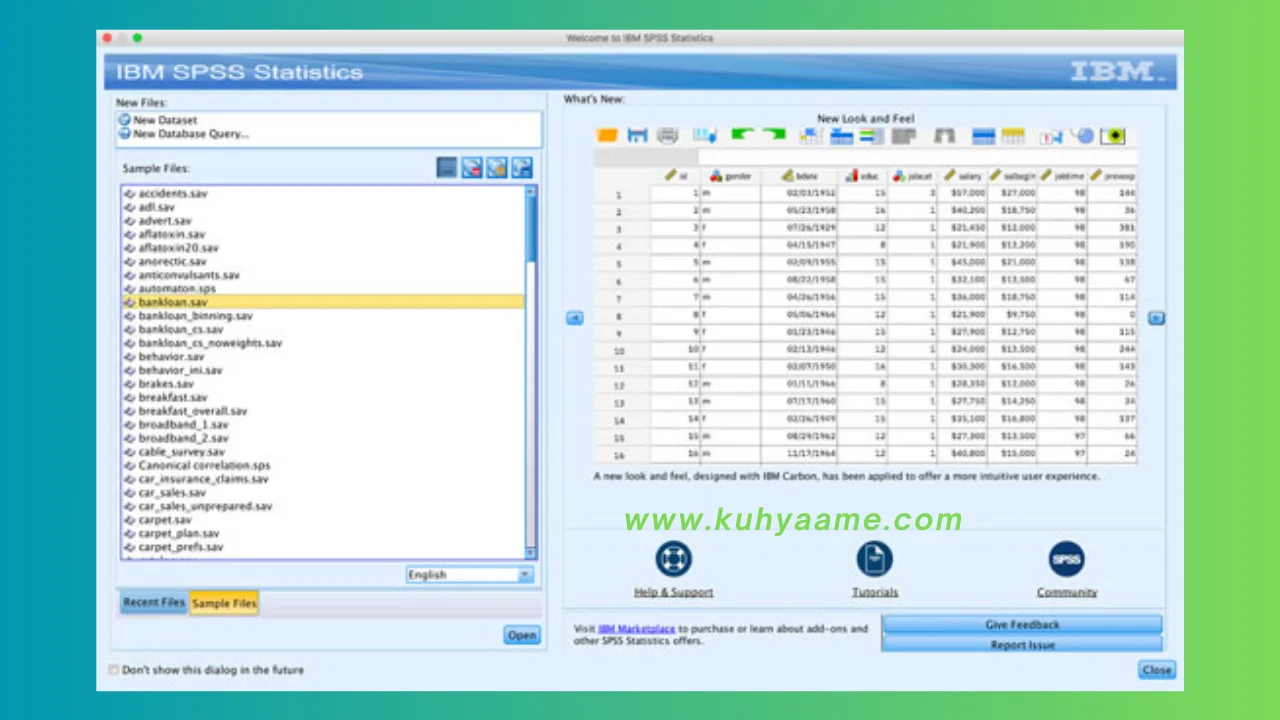
Task: Show previous What's New slide
Action: pos(575,318)
